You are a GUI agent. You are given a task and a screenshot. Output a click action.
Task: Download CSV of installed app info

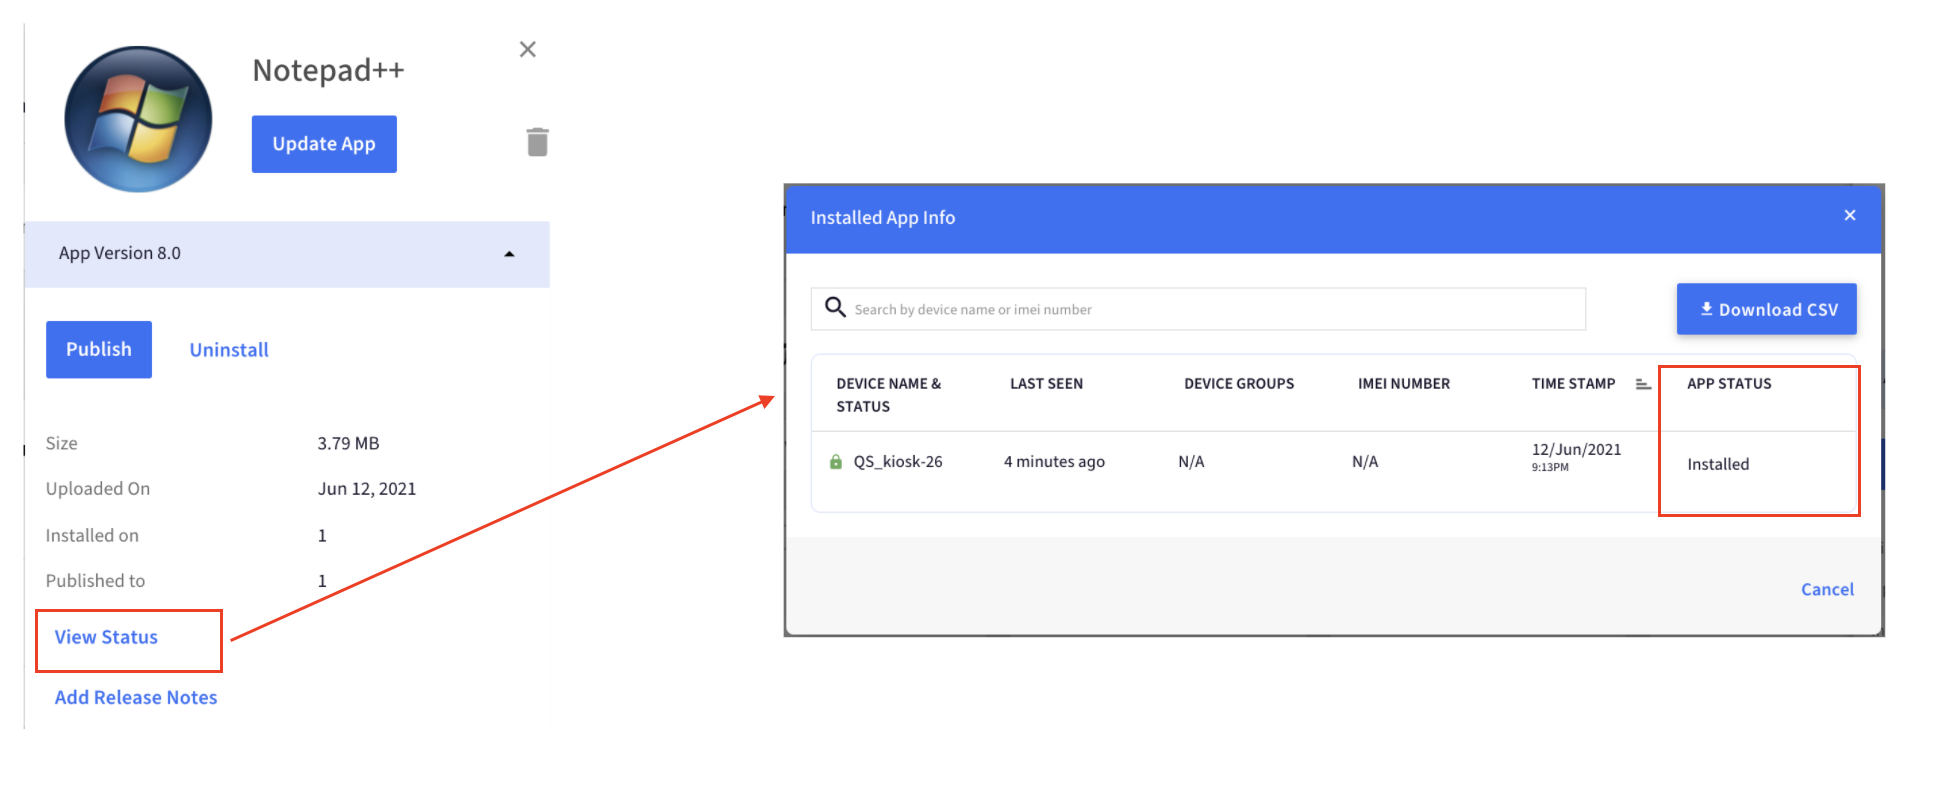1767,309
